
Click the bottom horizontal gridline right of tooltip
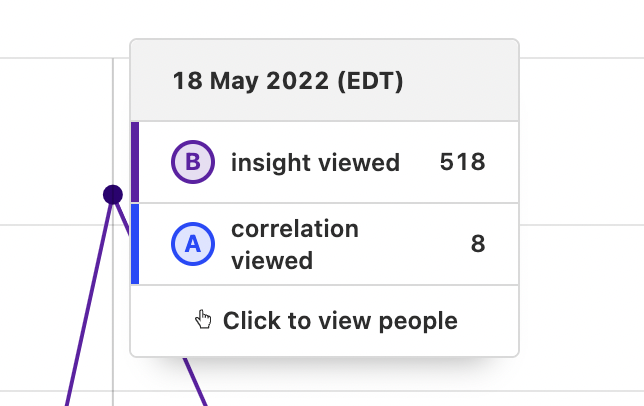[580, 391]
